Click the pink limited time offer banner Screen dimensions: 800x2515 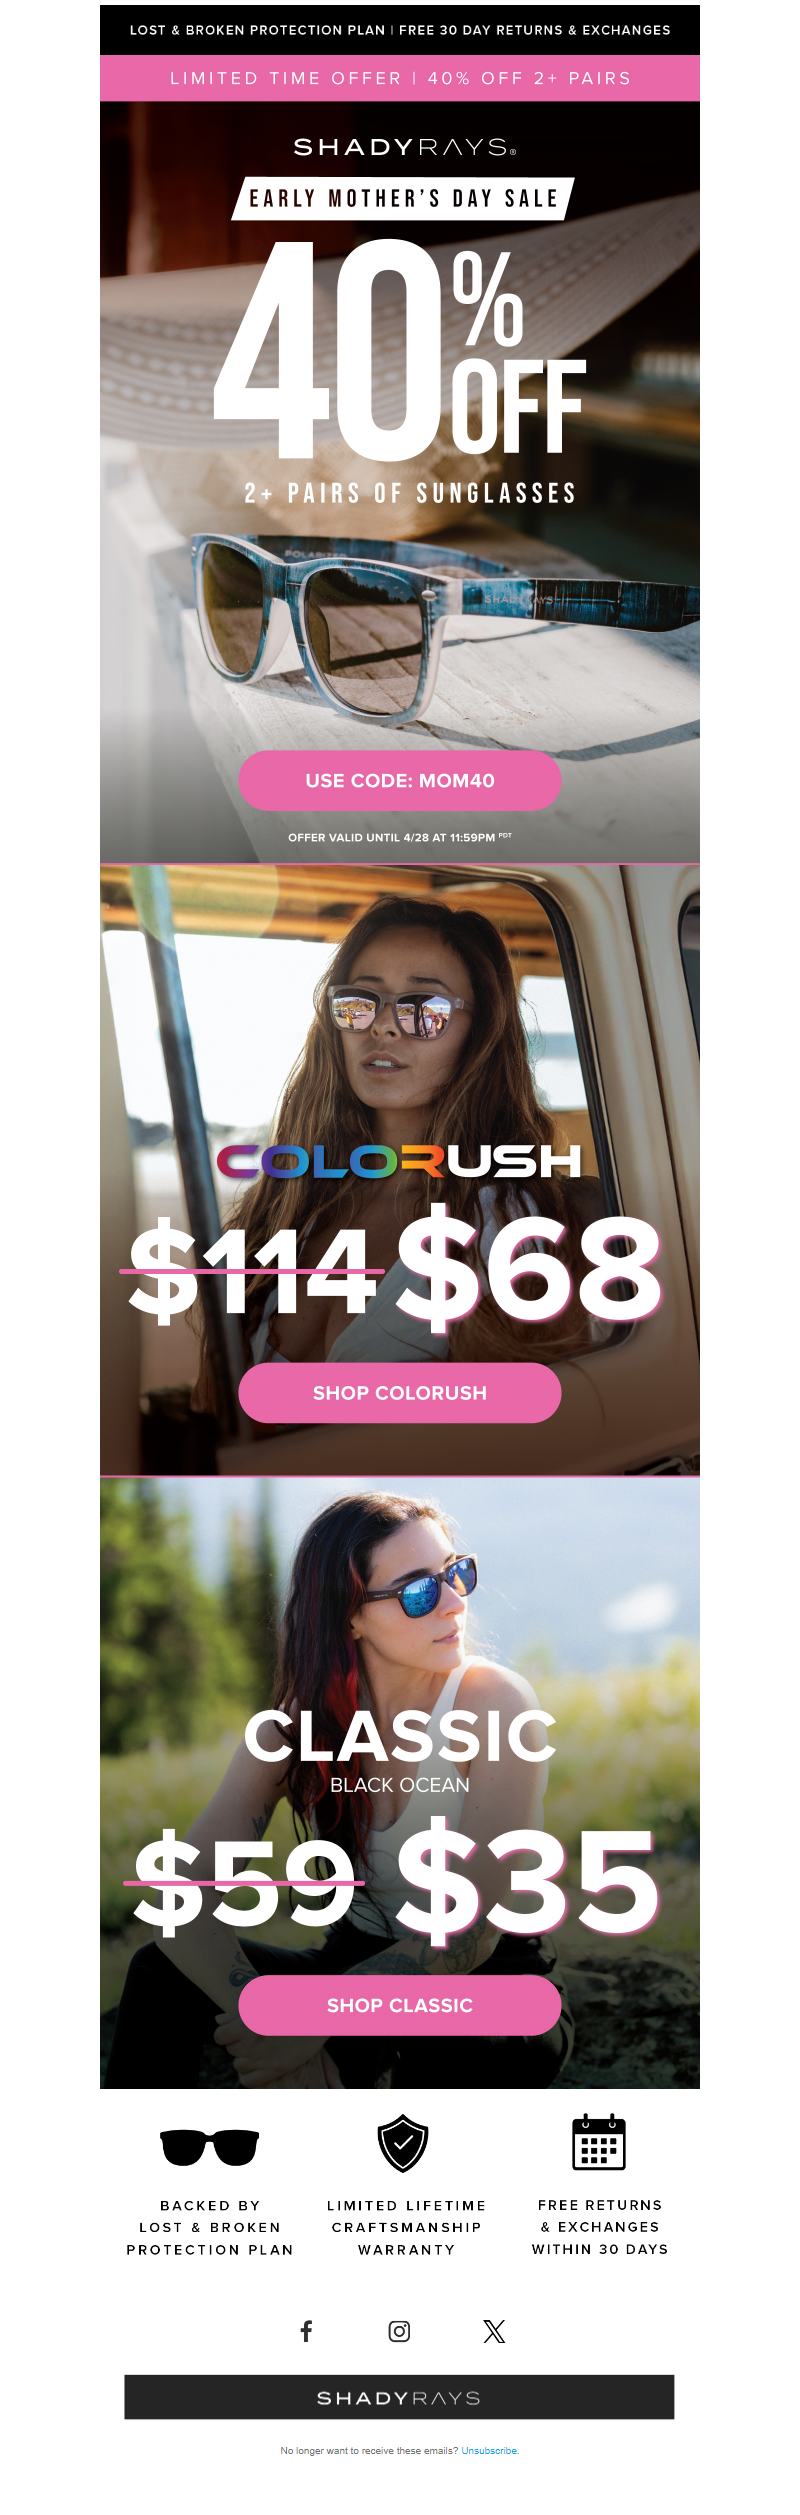[400, 78]
